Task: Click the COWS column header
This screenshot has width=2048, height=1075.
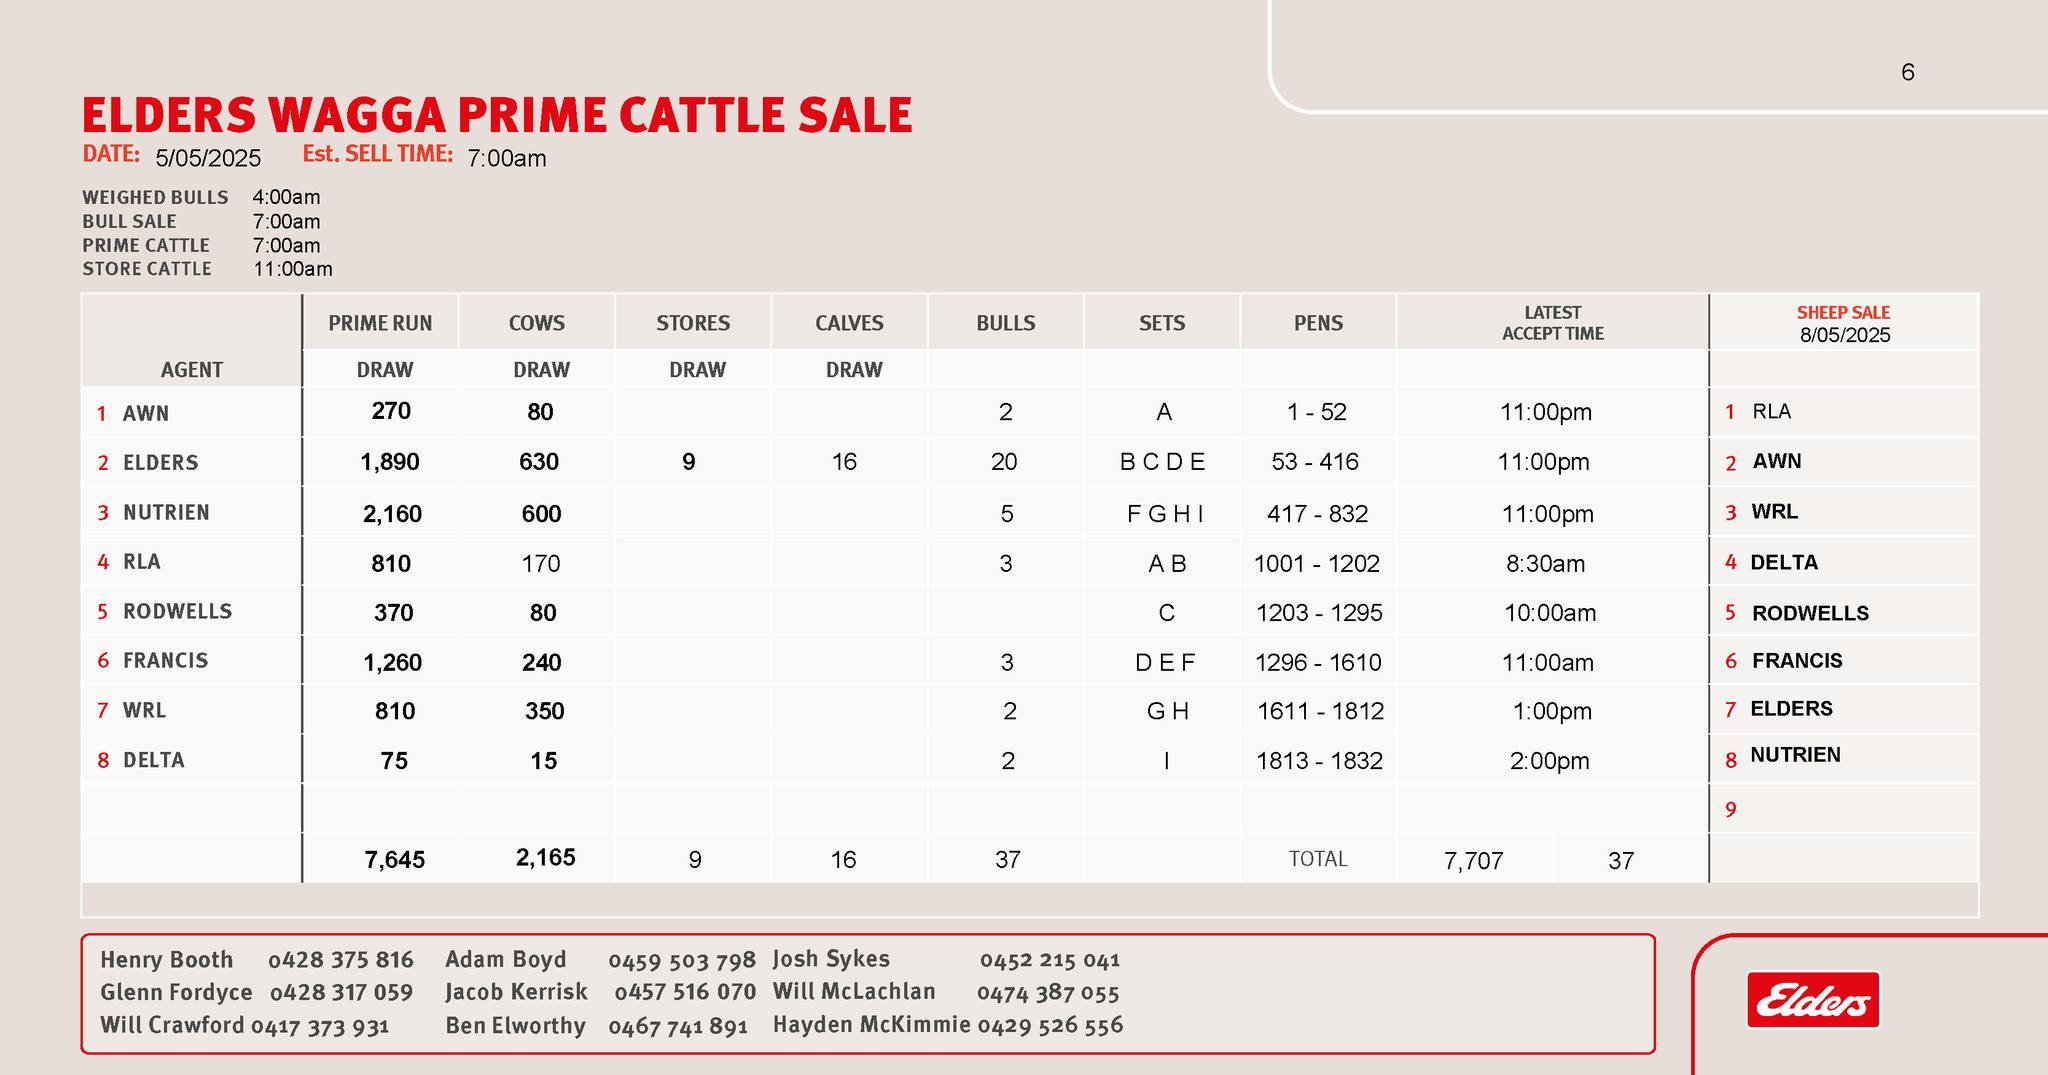Action: coord(537,323)
